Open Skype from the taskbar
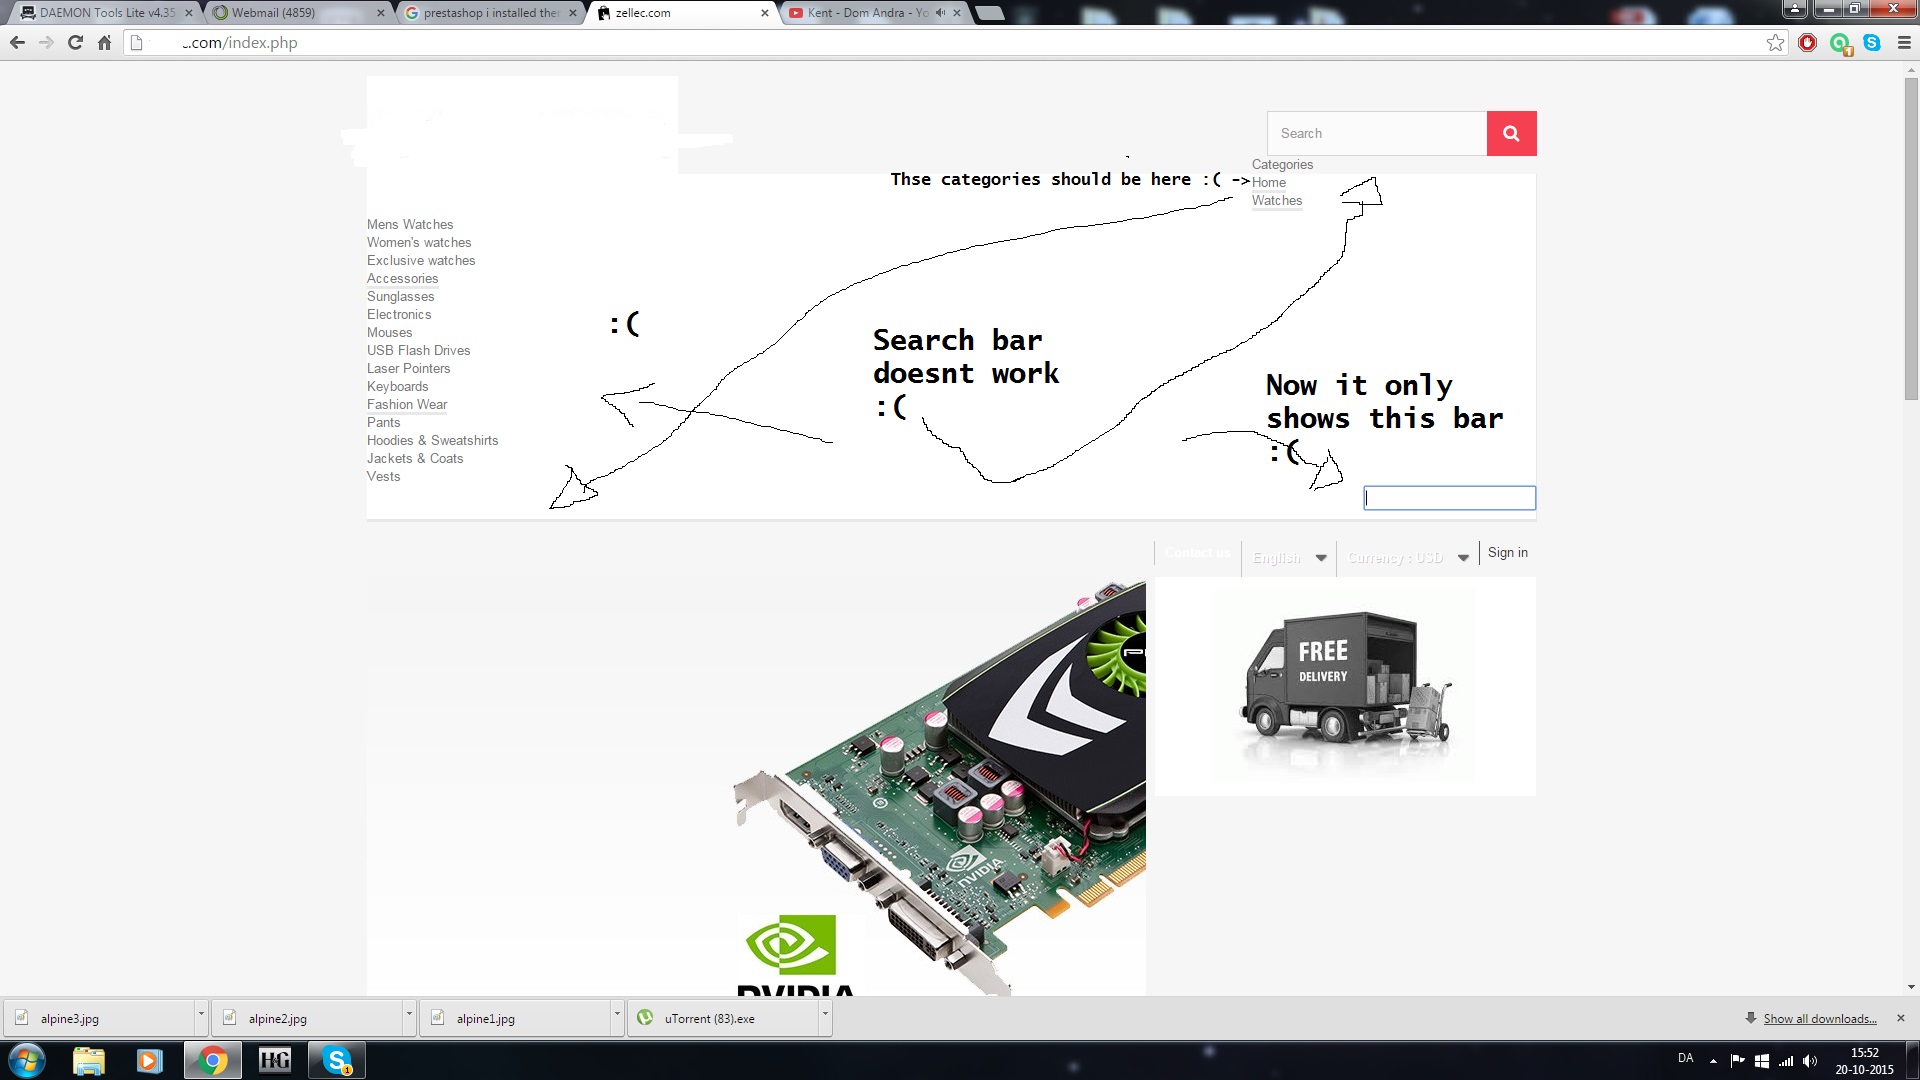 click(337, 1060)
